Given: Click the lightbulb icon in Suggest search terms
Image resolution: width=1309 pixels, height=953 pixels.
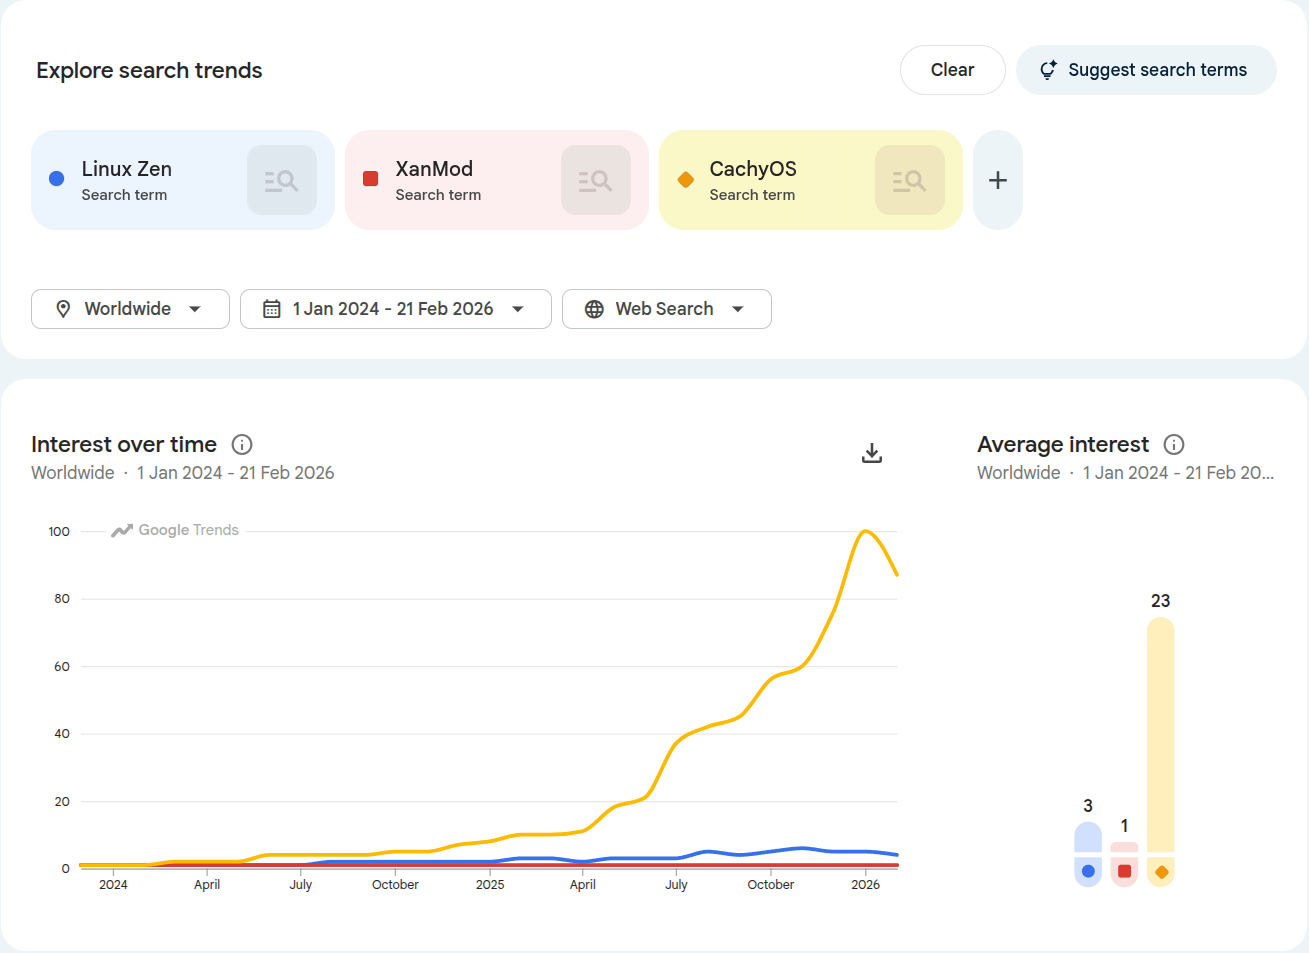Looking at the screenshot, I should [x=1047, y=70].
